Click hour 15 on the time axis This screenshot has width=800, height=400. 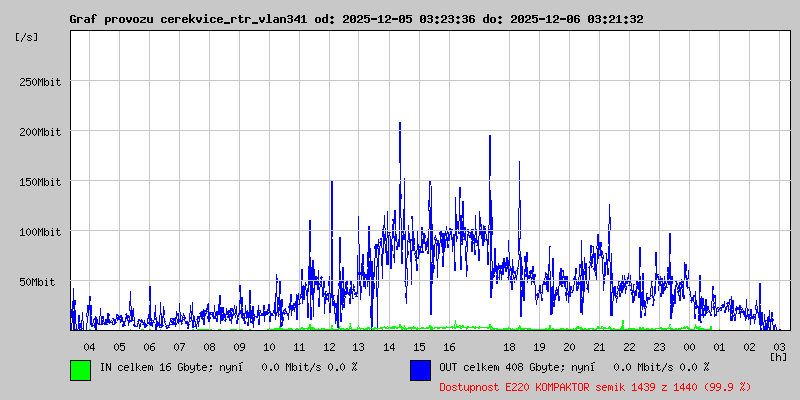[419, 347]
